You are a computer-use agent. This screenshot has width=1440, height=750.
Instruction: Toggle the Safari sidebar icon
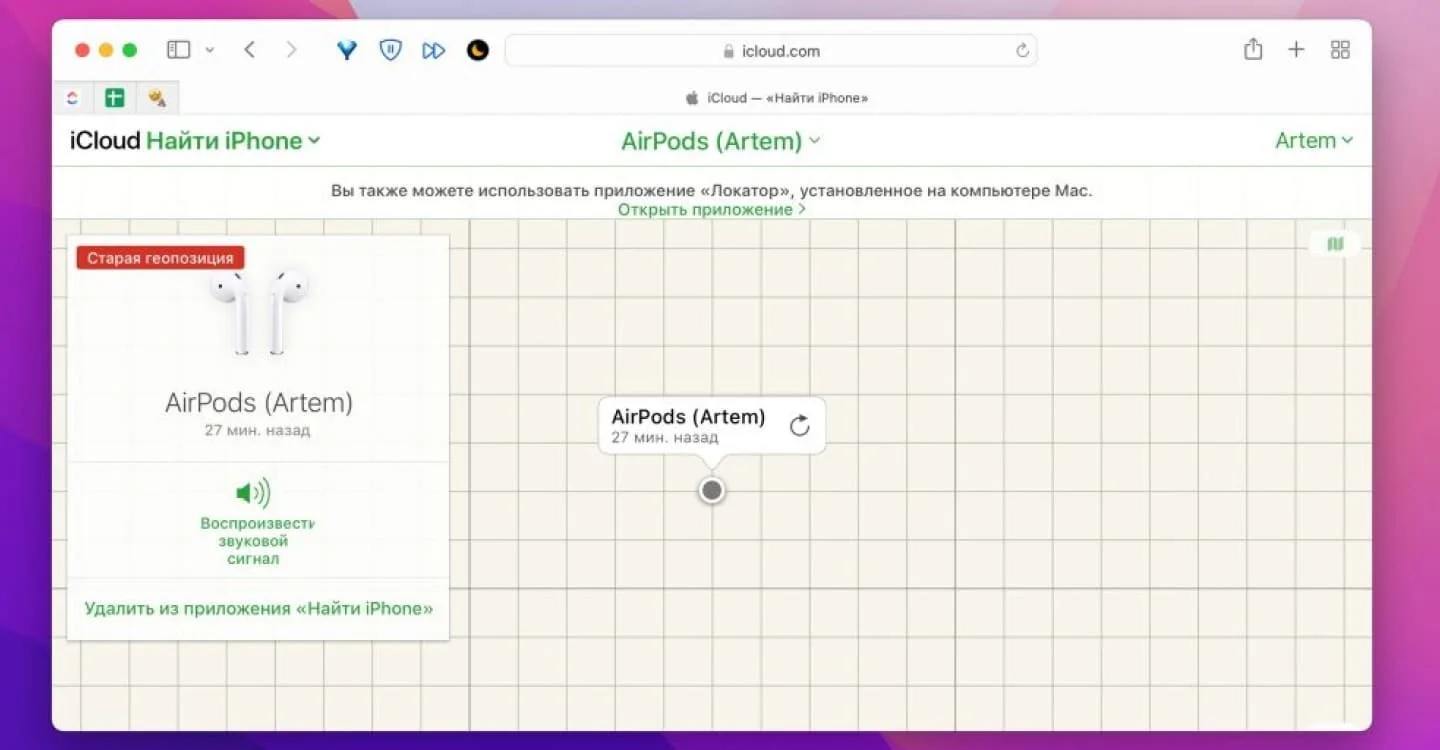coord(179,50)
